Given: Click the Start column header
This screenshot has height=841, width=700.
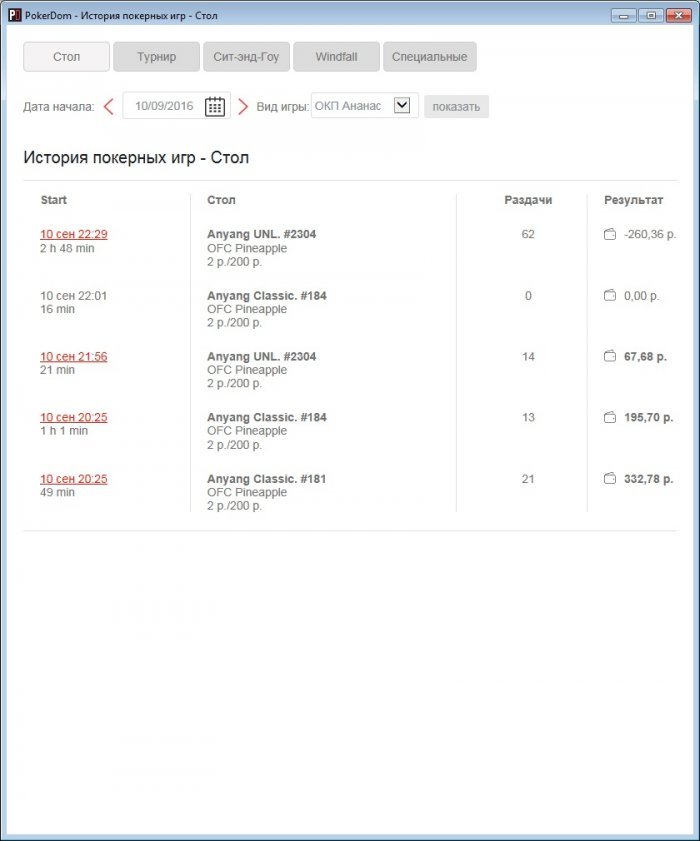Looking at the screenshot, I should (x=54, y=200).
